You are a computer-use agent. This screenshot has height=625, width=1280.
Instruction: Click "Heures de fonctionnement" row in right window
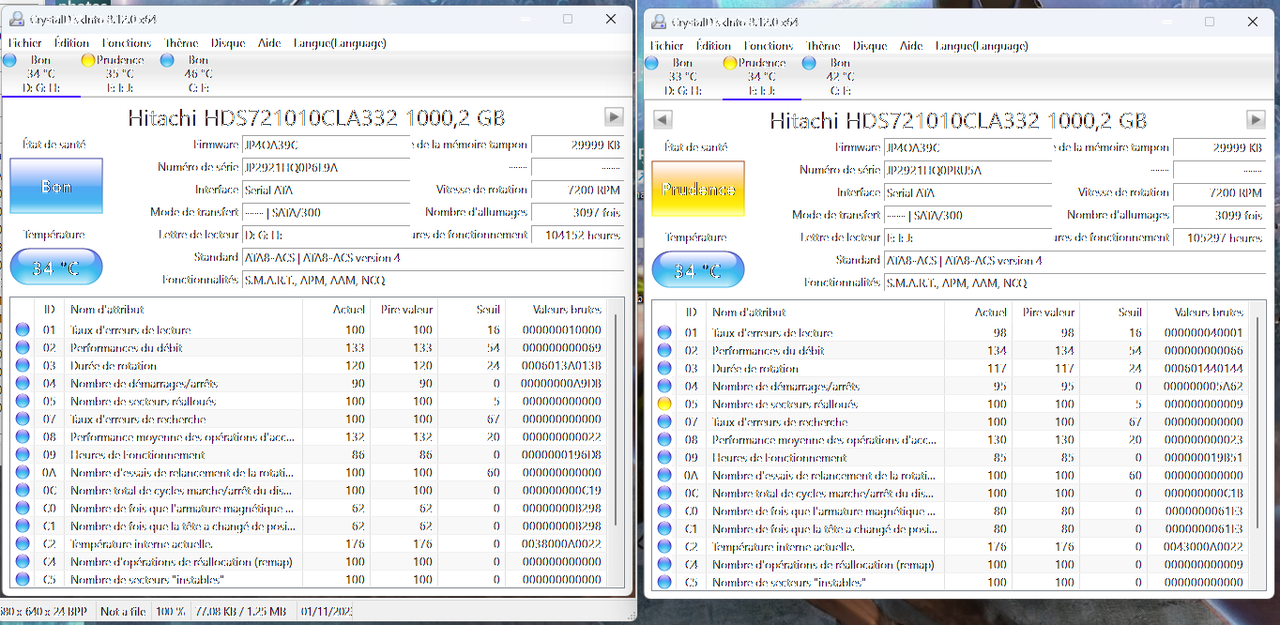949,457
